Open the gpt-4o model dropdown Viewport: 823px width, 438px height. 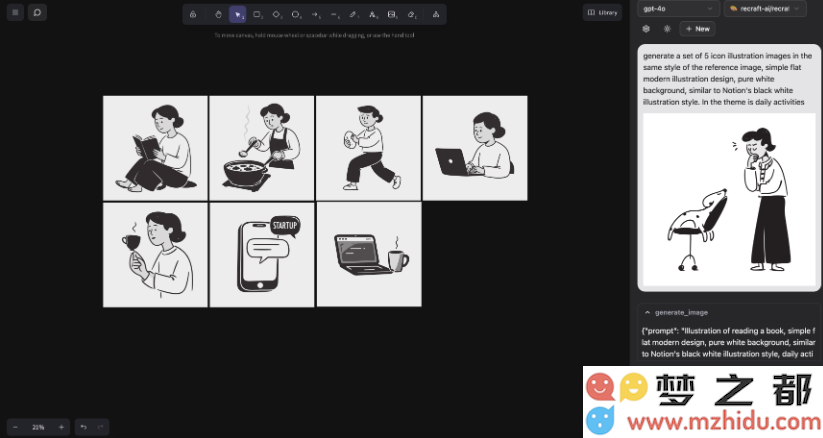678,8
